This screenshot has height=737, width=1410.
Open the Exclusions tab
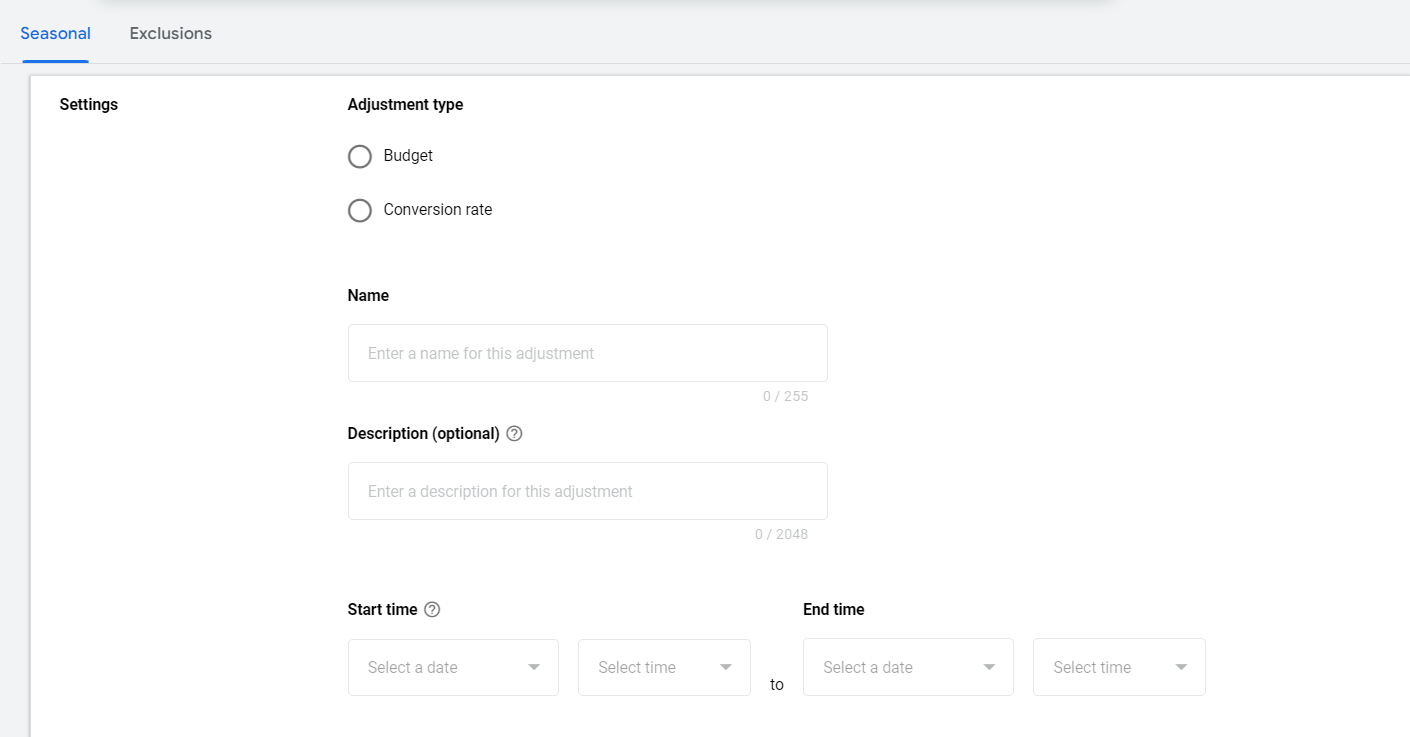(x=171, y=34)
